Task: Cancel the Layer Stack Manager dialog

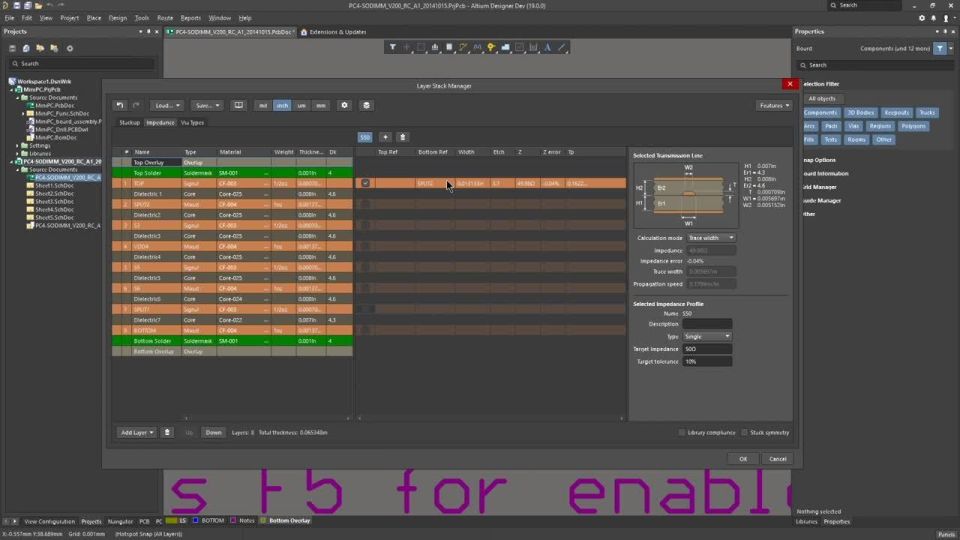Action: (778, 459)
